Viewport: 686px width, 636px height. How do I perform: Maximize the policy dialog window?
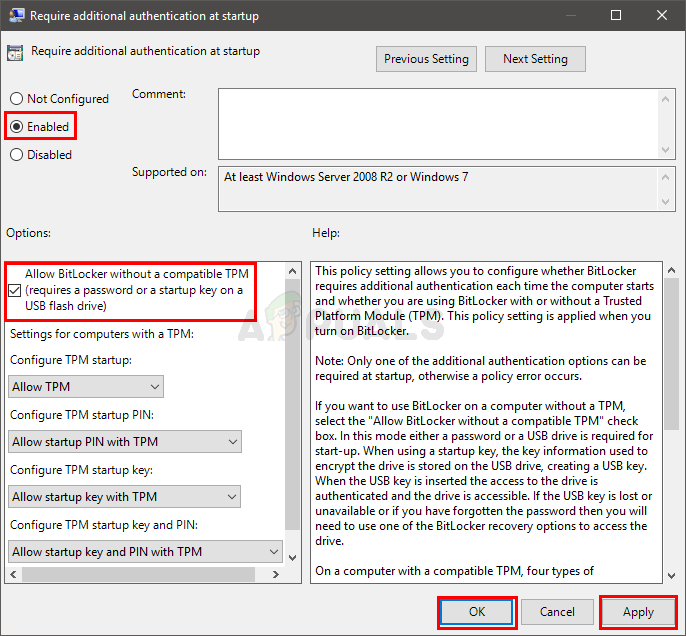click(x=615, y=15)
